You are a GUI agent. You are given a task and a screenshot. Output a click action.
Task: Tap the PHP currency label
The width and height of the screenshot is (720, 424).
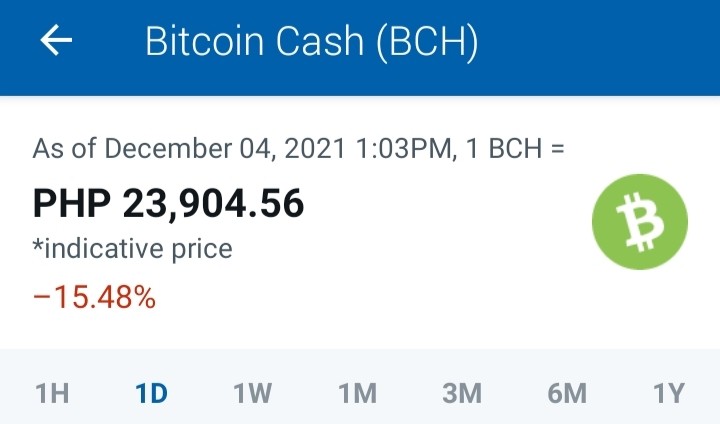click(72, 204)
